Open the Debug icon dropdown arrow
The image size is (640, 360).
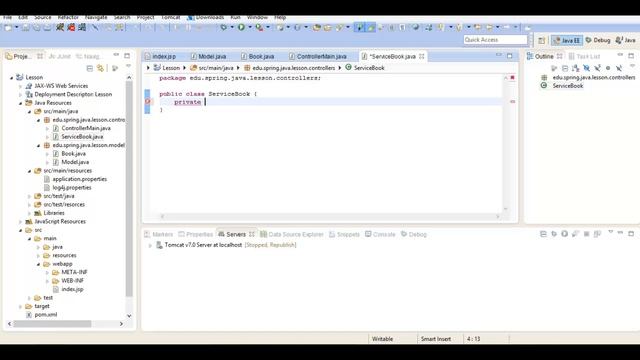click(x=232, y=27)
